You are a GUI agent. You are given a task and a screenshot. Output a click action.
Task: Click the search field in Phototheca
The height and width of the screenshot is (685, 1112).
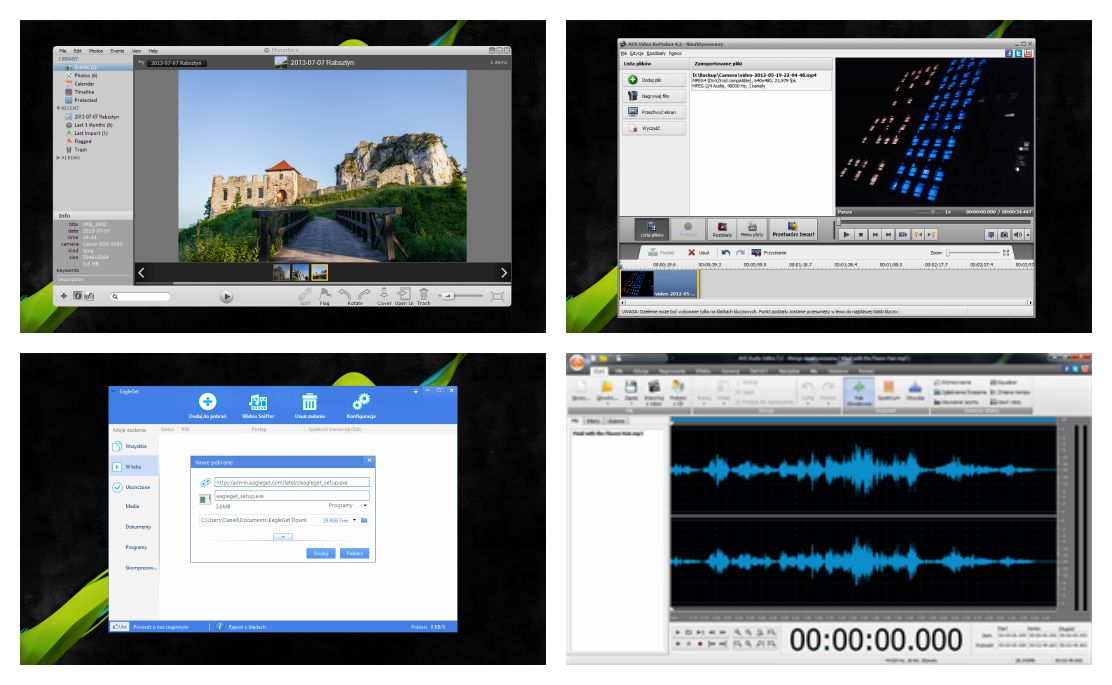point(140,296)
